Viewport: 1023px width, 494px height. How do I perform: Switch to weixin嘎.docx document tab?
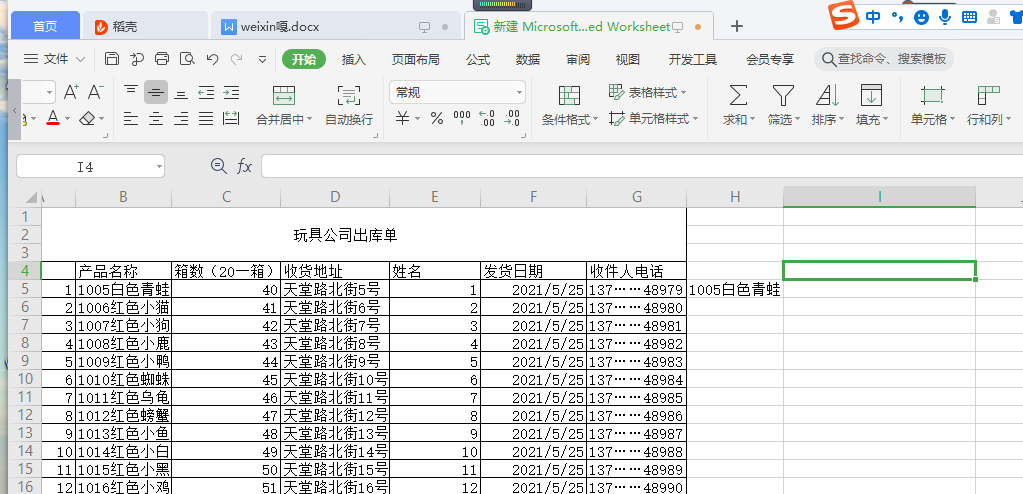click(336, 27)
